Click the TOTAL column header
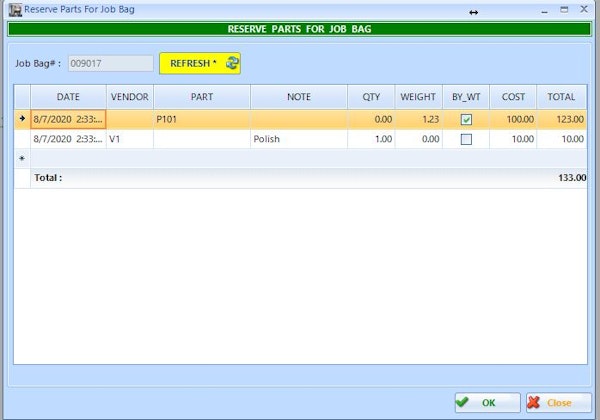Screen dimensions: 600x420 (561, 97)
